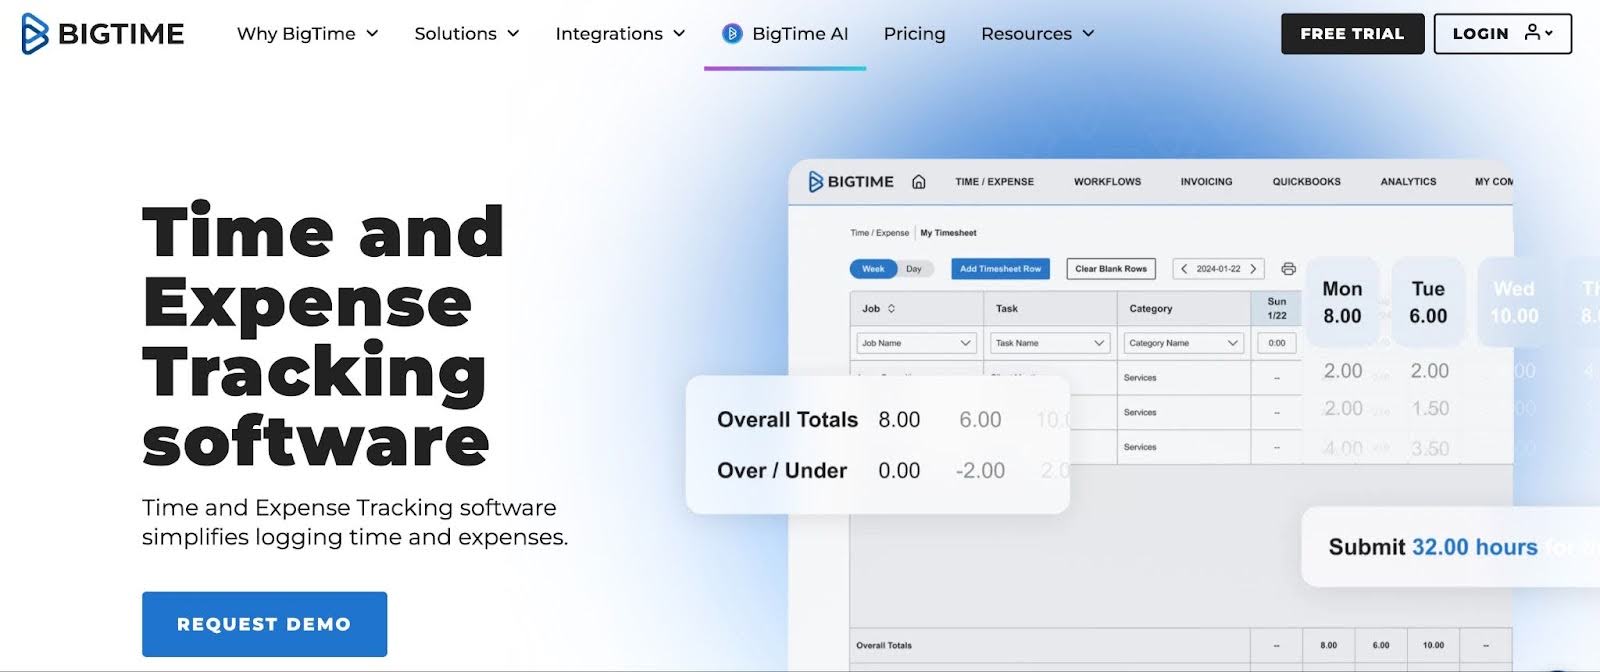Click the Time / Expense breadcrumb link
Image resolution: width=1600 pixels, height=672 pixels.
pyautogui.click(x=879, y=233)
